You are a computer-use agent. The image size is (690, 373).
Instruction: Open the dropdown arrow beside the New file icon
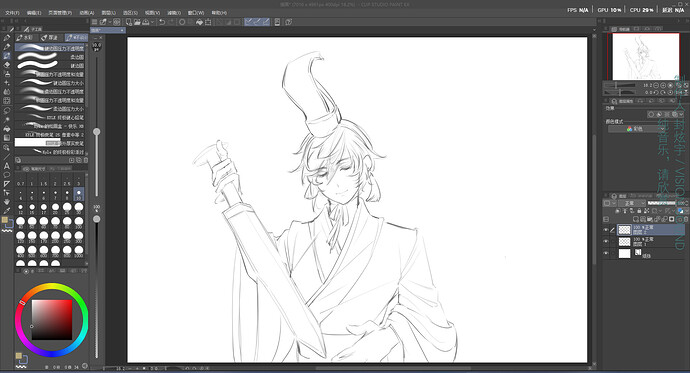[x=110, y=22]
